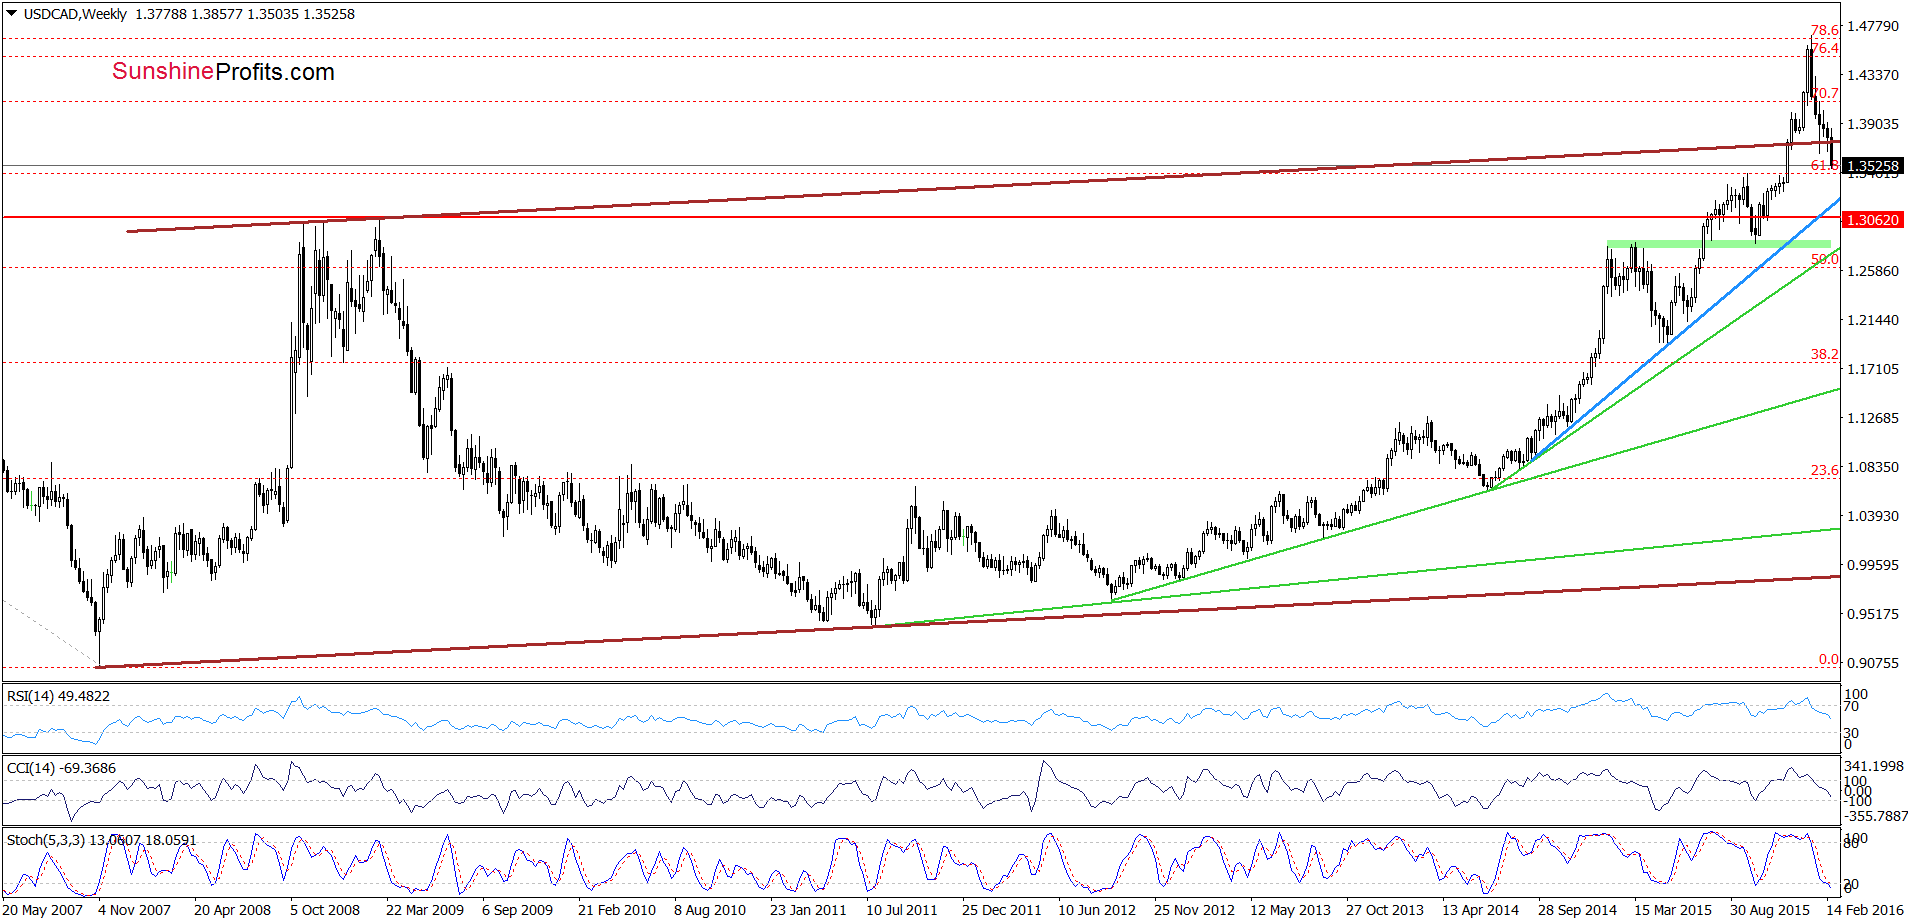Click the 13 Apr 2014 date label
1908x924 pixels.
click(x=1480, y=910)
